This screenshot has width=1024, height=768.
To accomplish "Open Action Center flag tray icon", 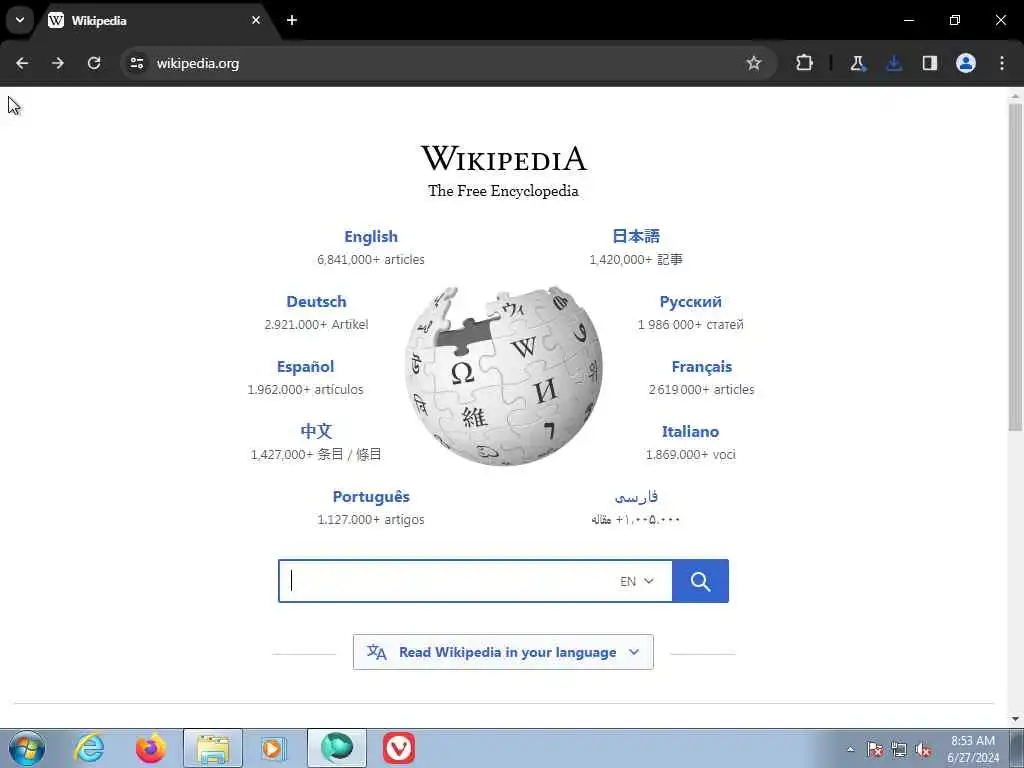I will point(875,749).
